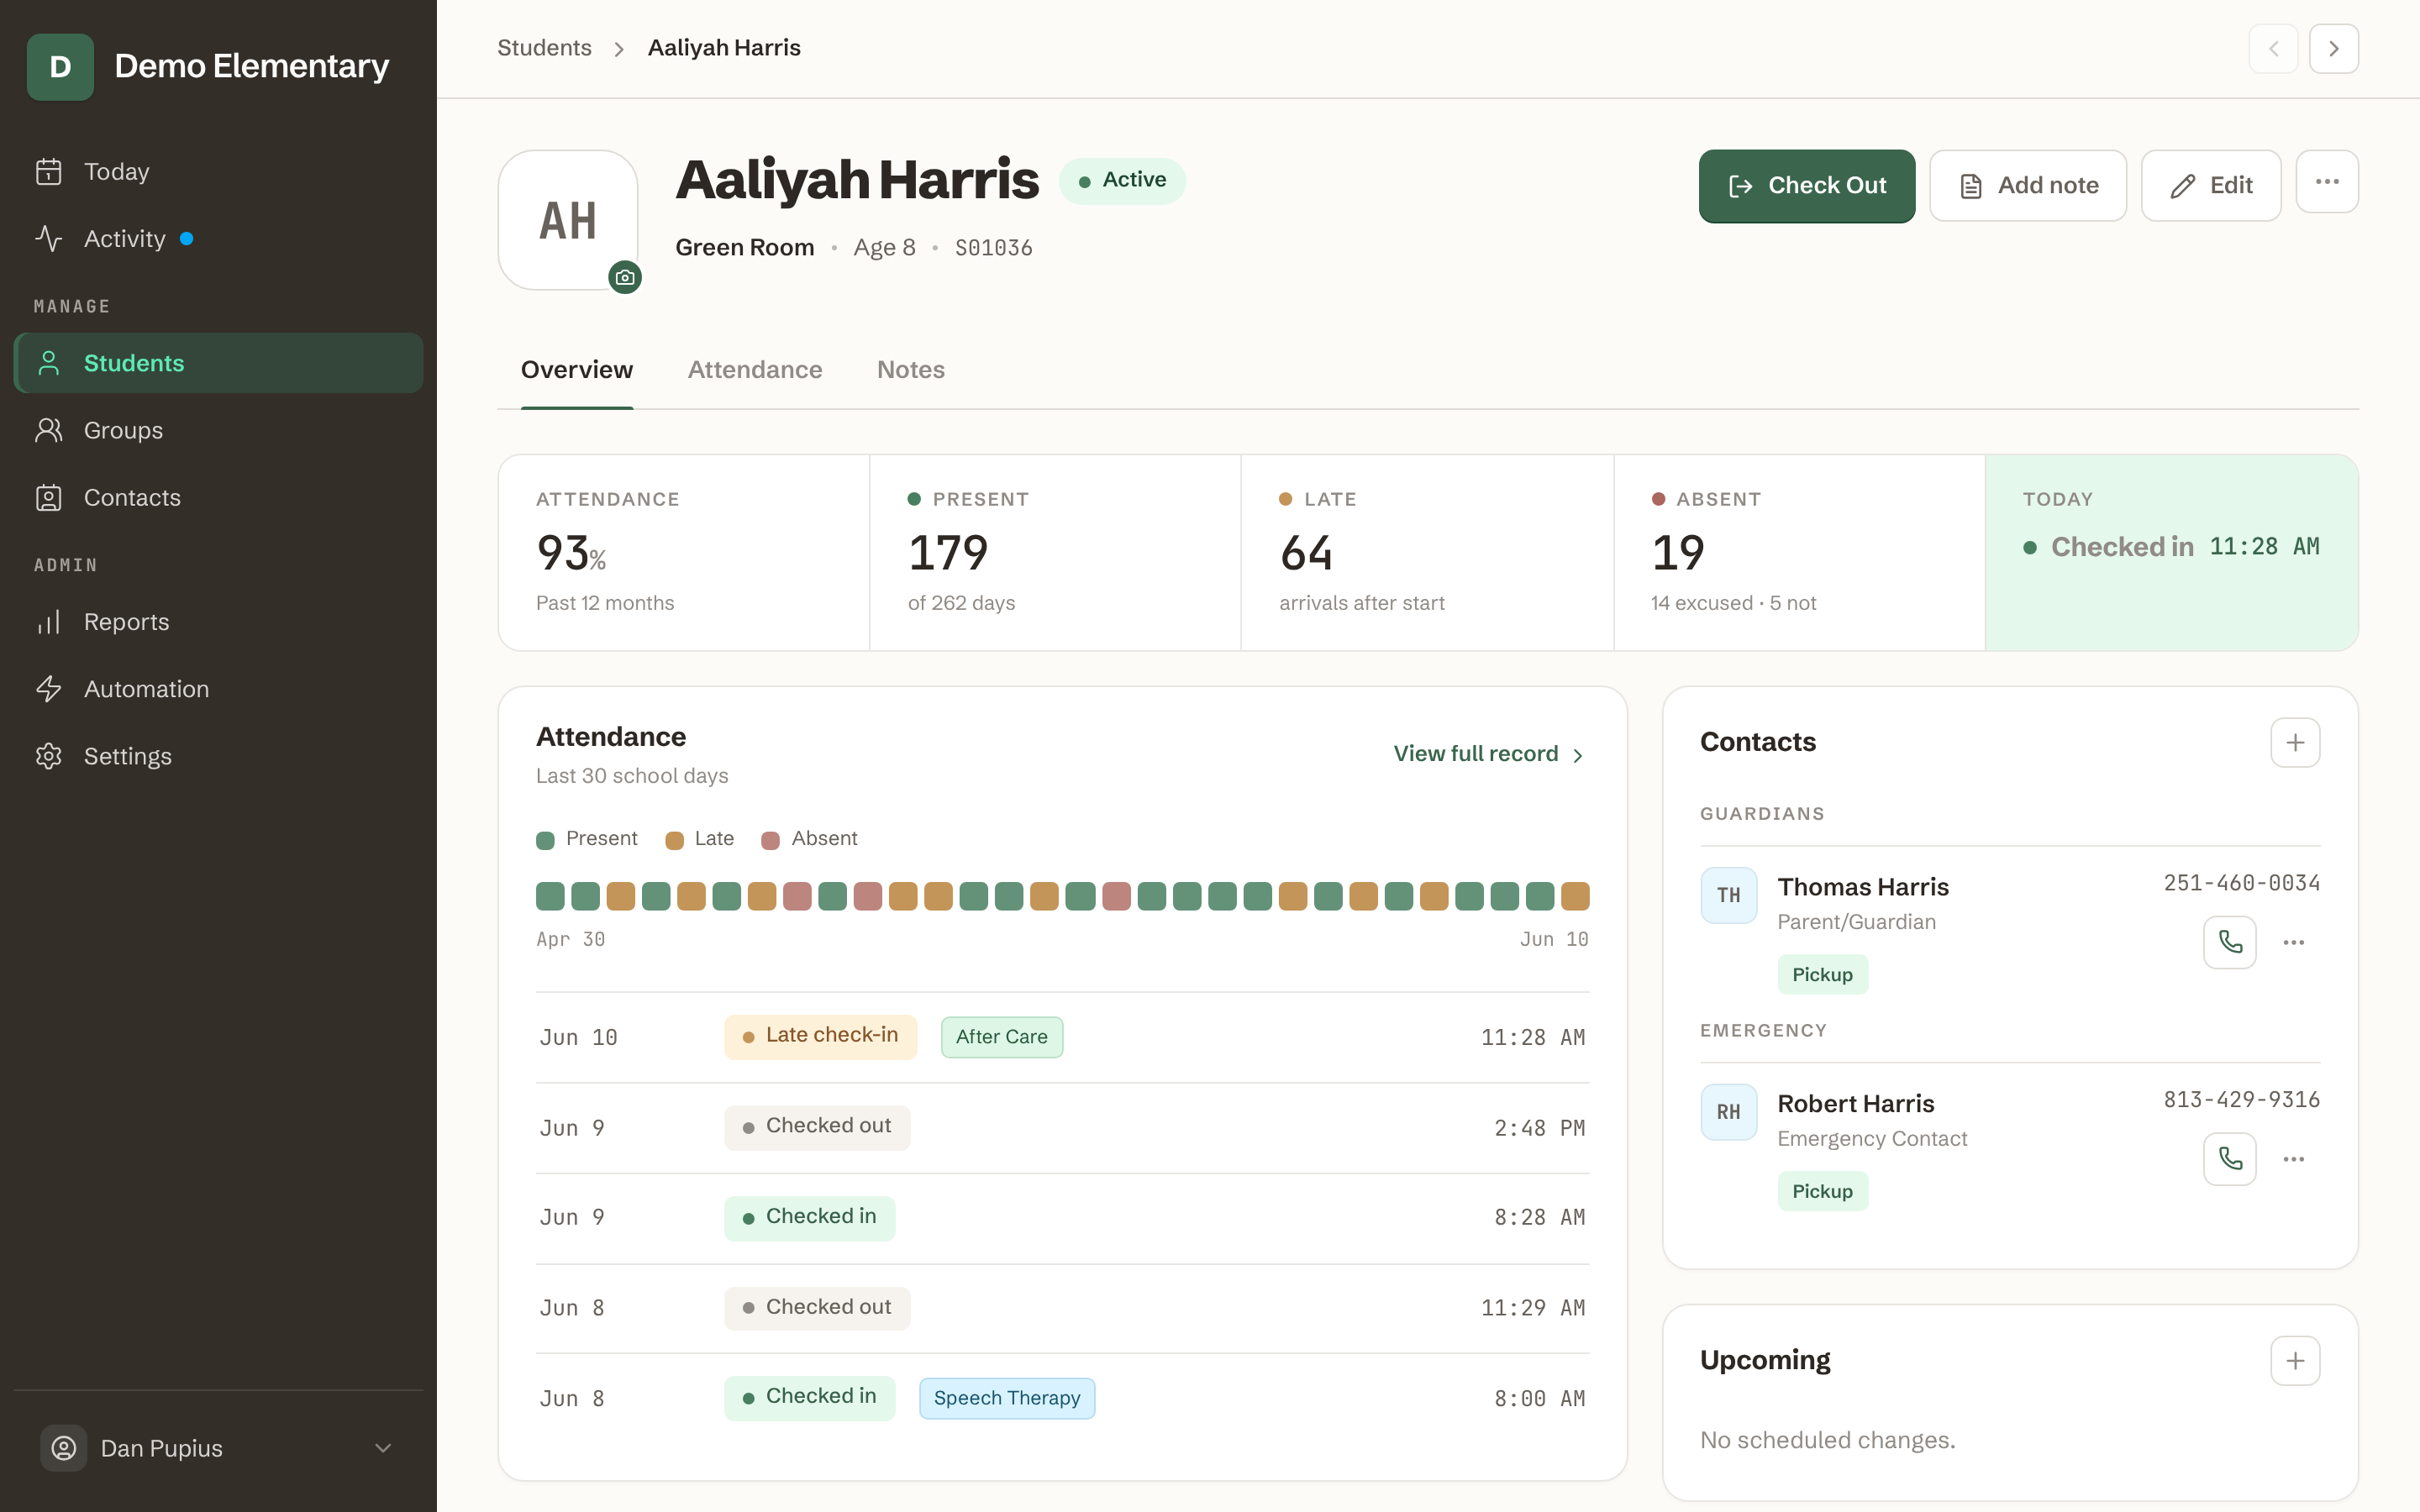
Task: Click phone number 813-429-9316
Action: click(x=2241, y=1100)
